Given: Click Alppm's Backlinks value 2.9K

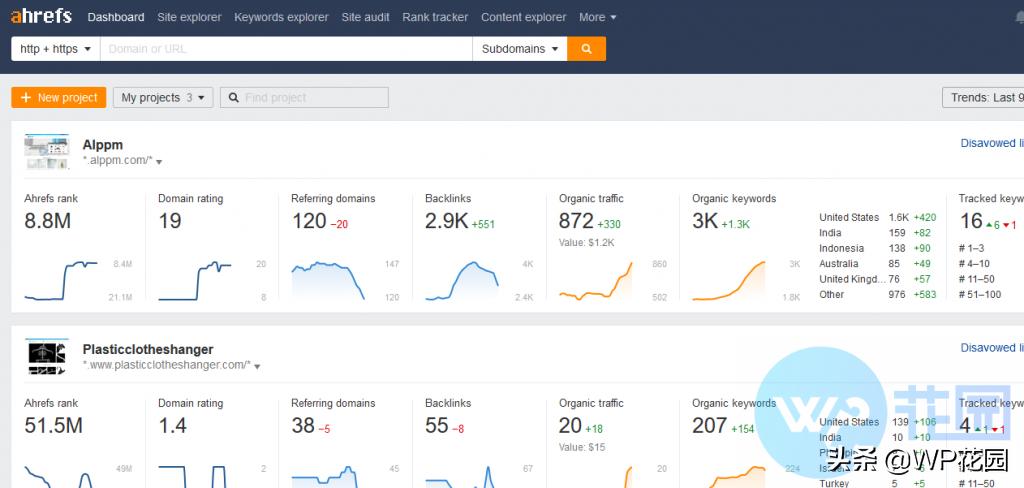Looking at the screenshot, I should 446,222.
